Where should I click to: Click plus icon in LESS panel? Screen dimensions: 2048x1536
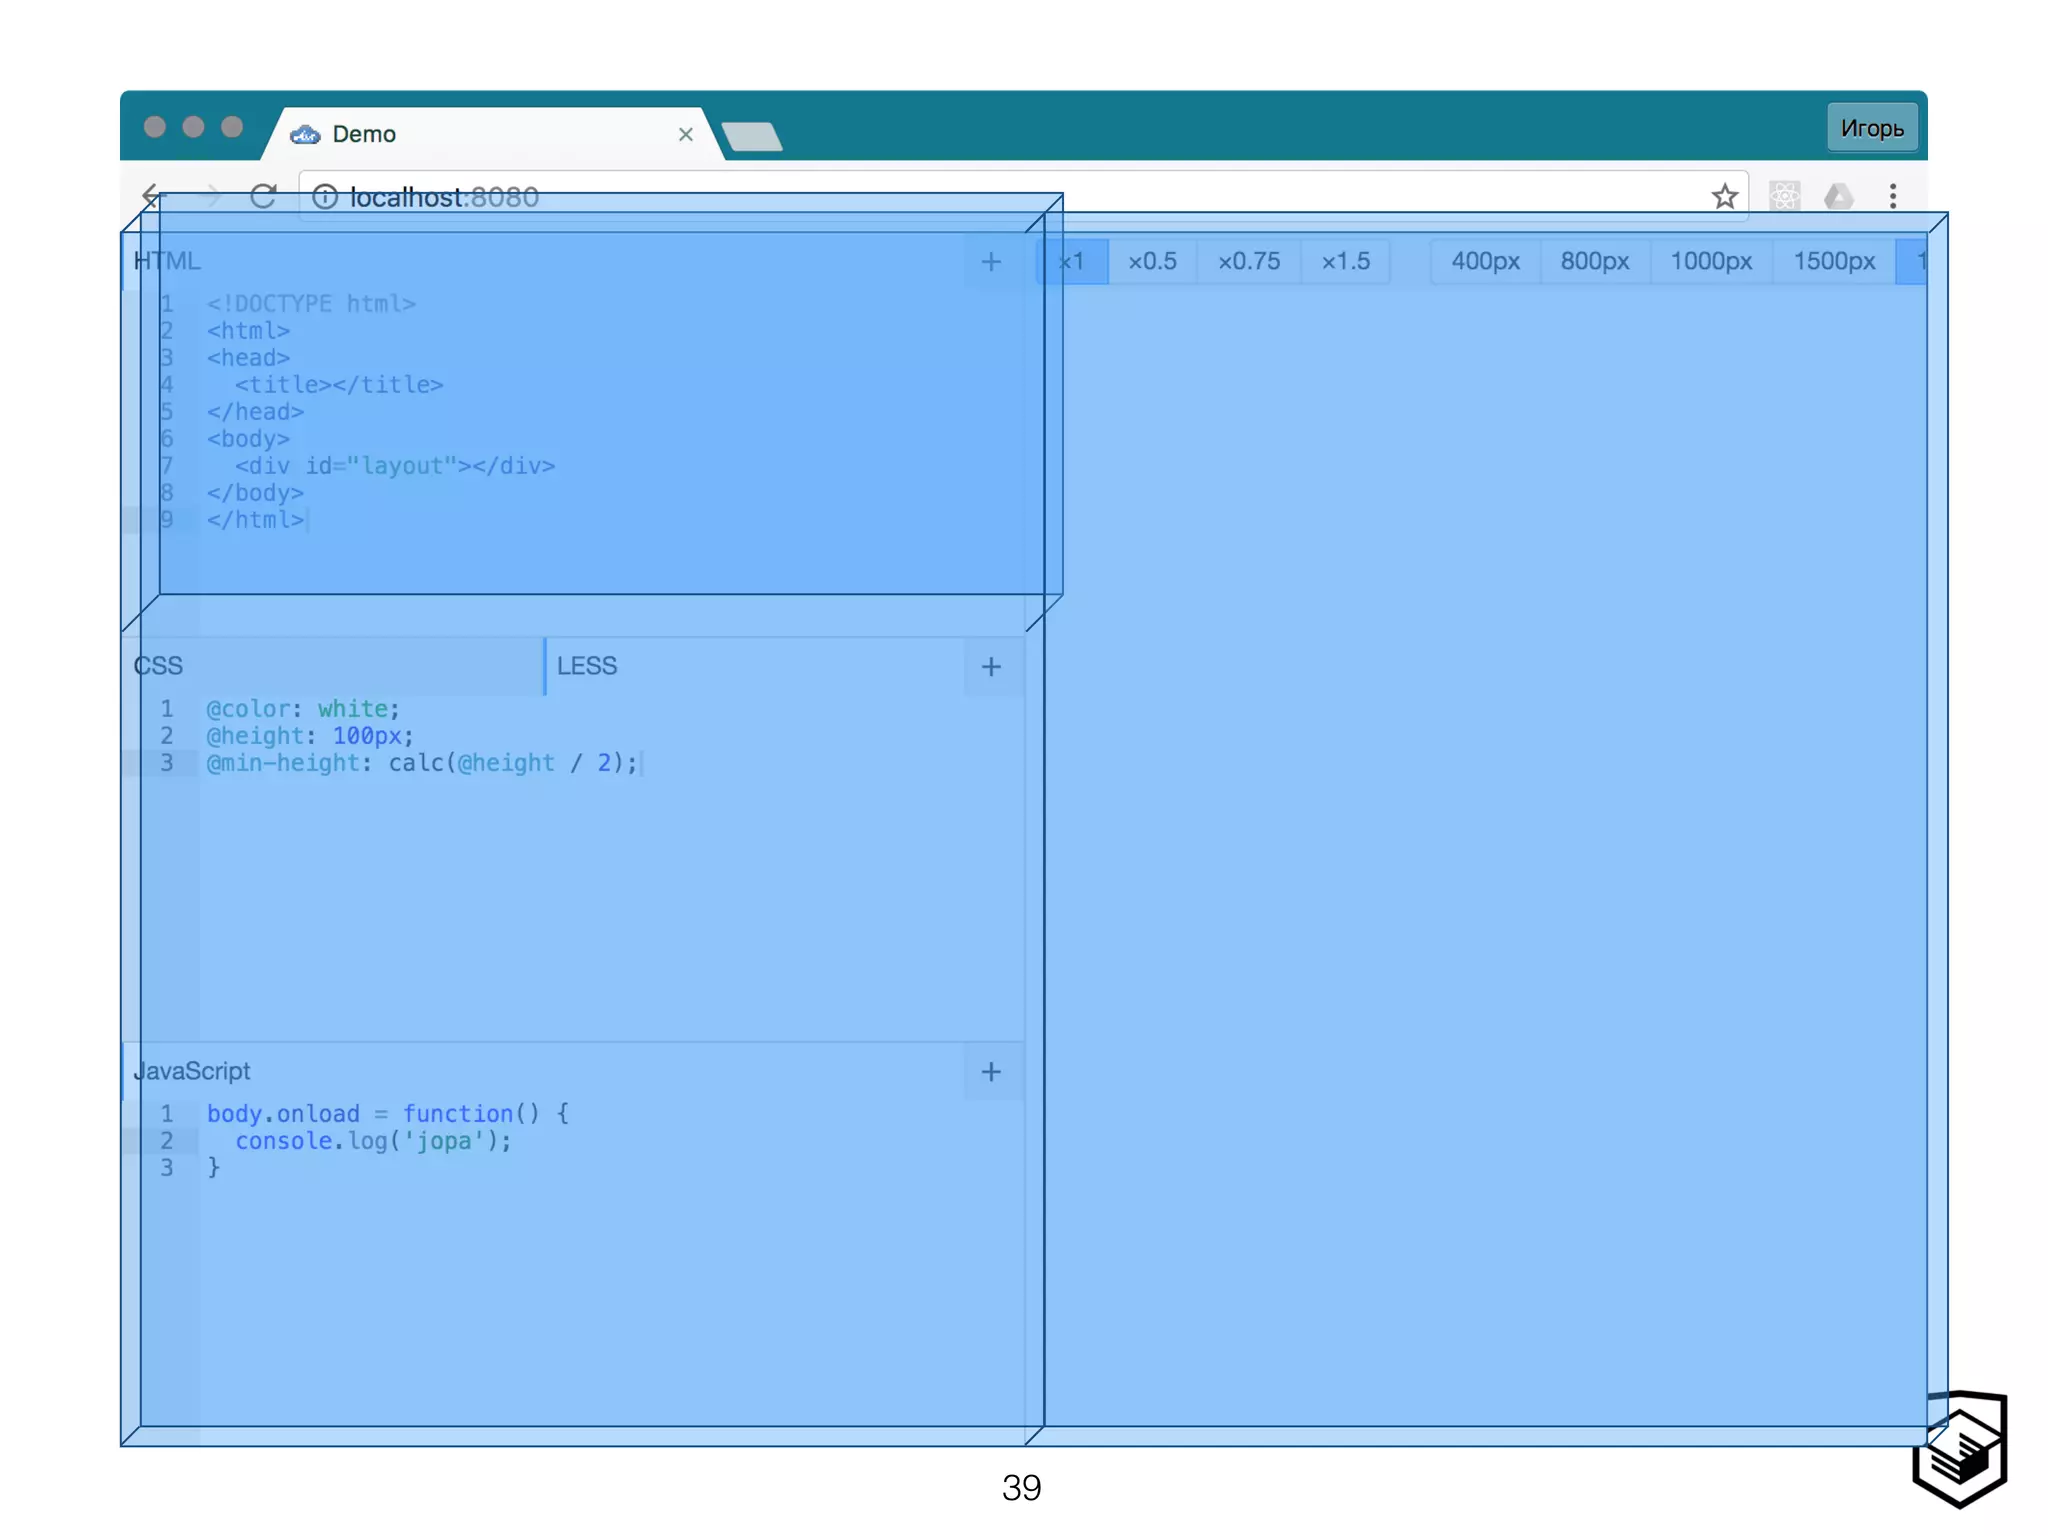click(x=991, y=667)
